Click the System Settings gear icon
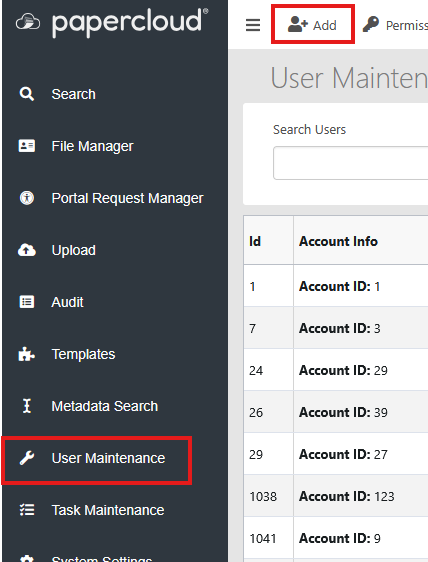Viewport: 428px width, 562px height. pyautogui.click(x=27, y=558)
